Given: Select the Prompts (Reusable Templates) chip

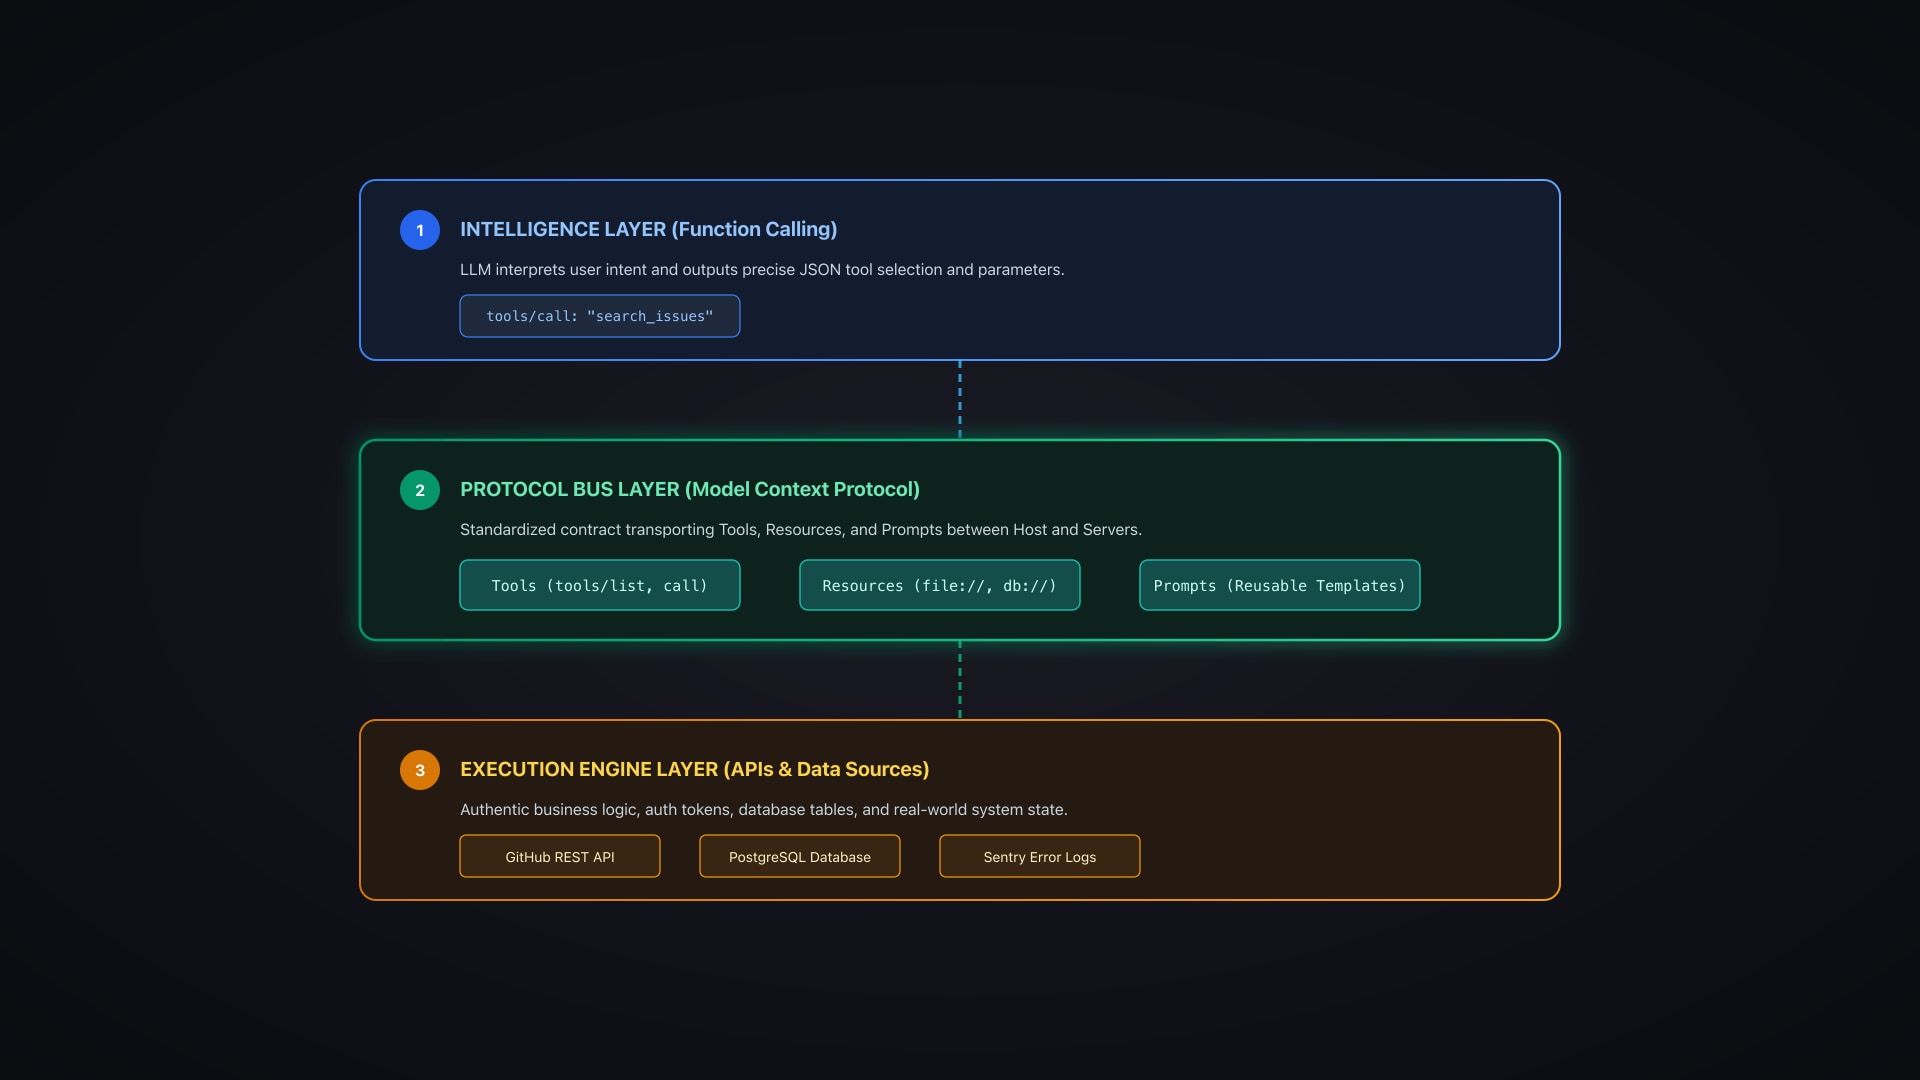Looking at the screenshot, I should tap(1280, 585).
